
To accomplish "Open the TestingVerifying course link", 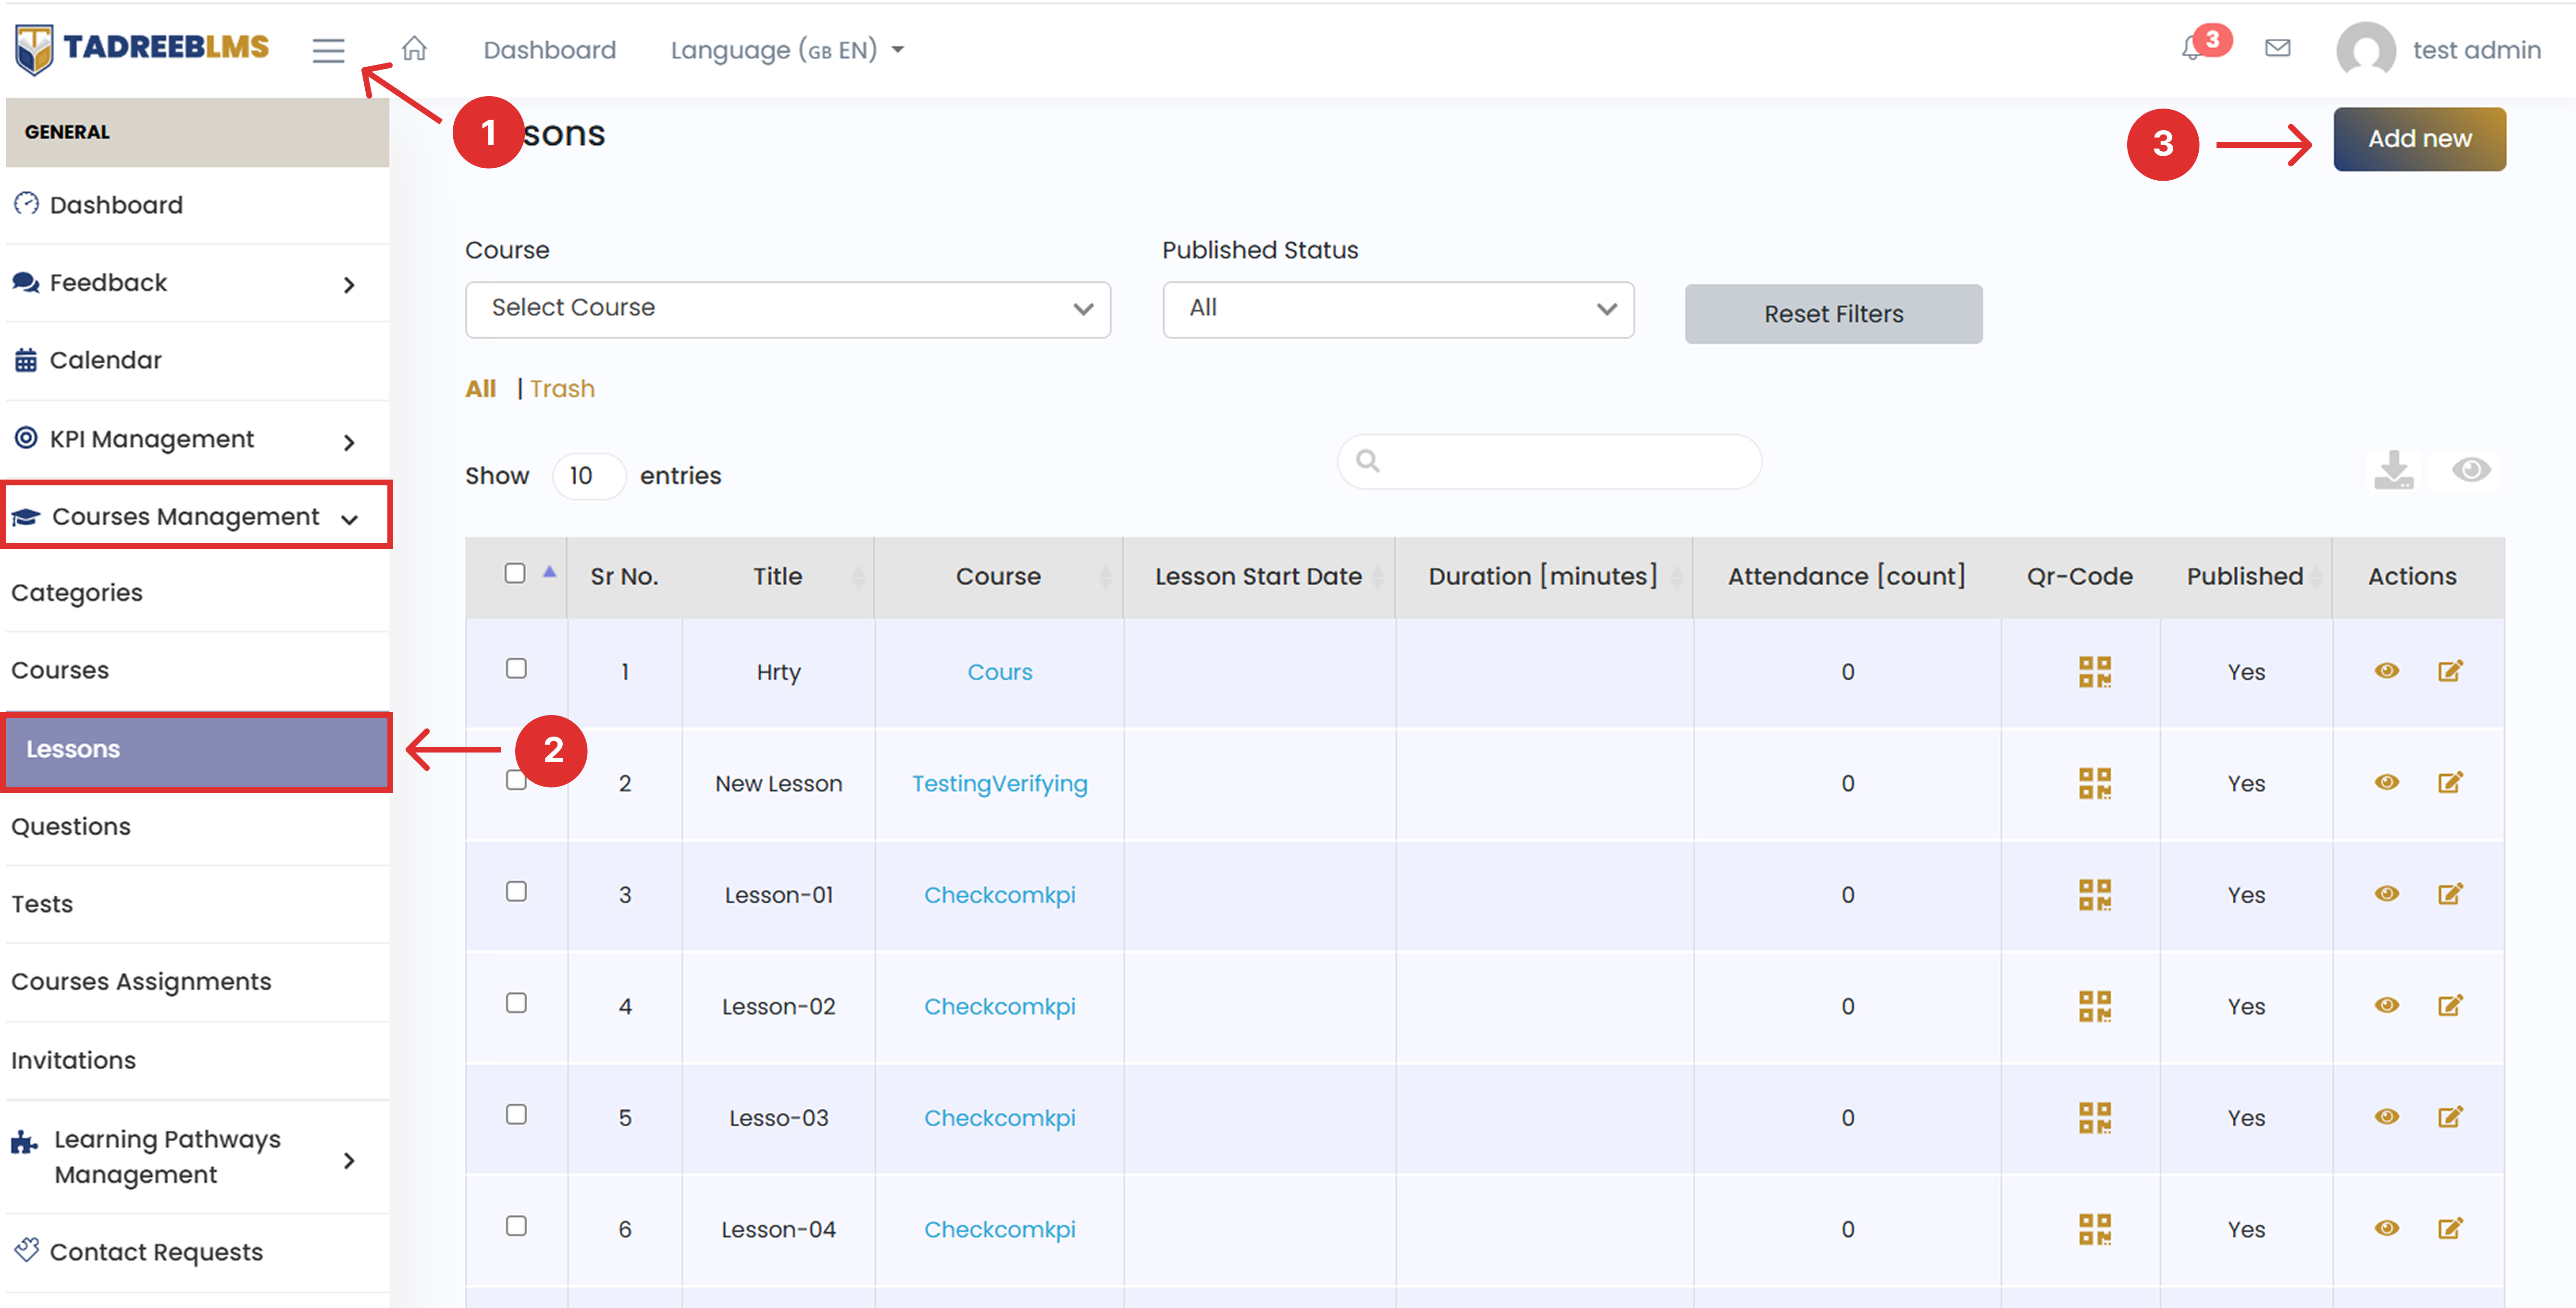I will click(x=999, y=784).
